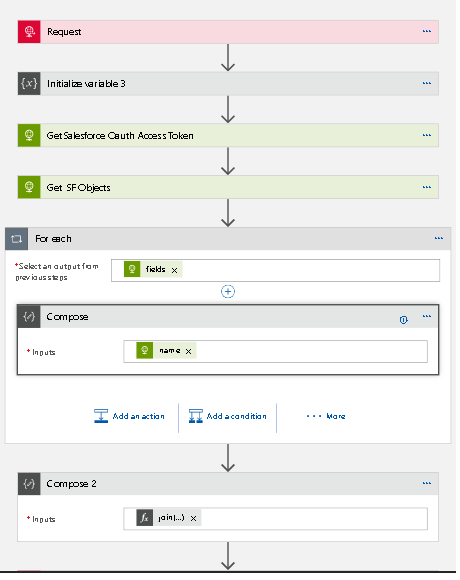This screenshot has height=580, width=460.
Task: Open the For each ellipsis menu
Action: 439,238
